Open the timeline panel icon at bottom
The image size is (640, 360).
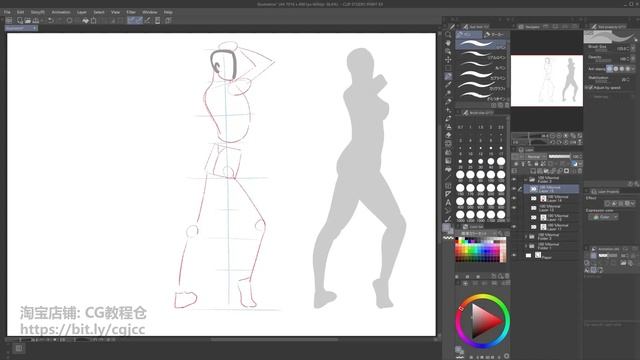(x=18, y=348)
